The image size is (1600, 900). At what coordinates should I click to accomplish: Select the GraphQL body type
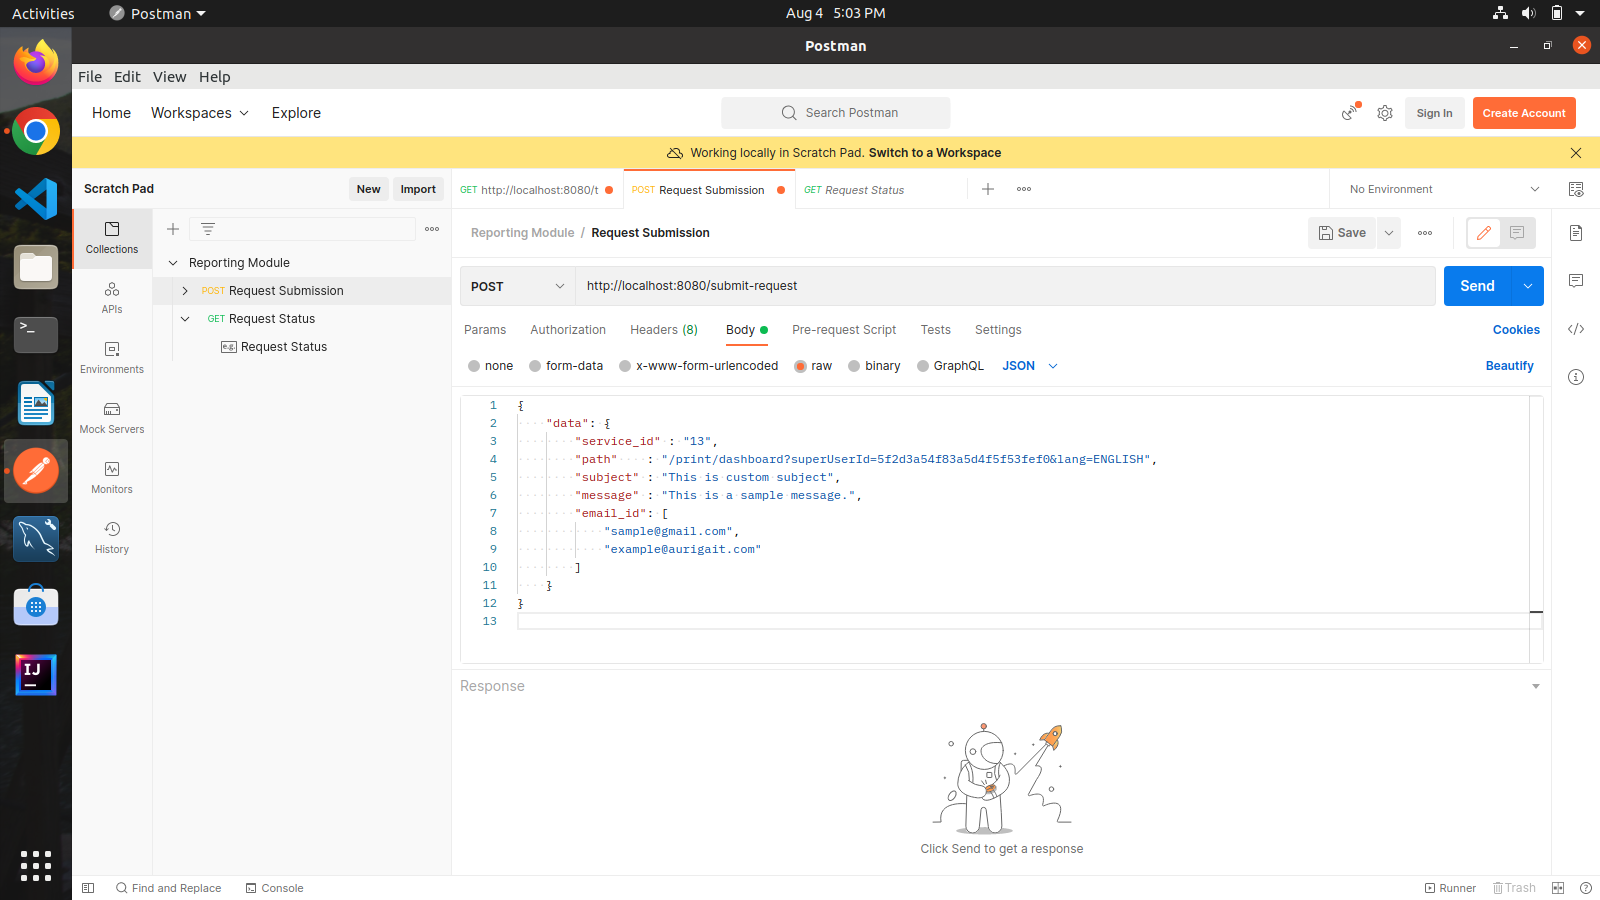950,366
